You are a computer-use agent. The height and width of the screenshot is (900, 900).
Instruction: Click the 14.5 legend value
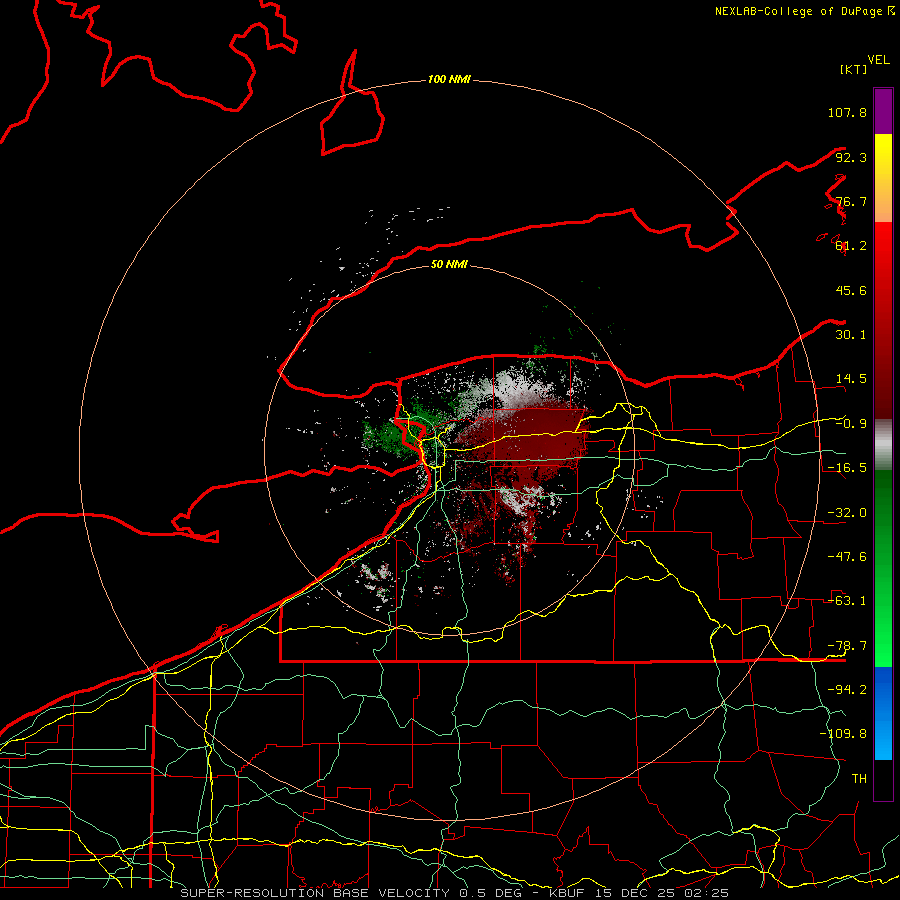851,379
